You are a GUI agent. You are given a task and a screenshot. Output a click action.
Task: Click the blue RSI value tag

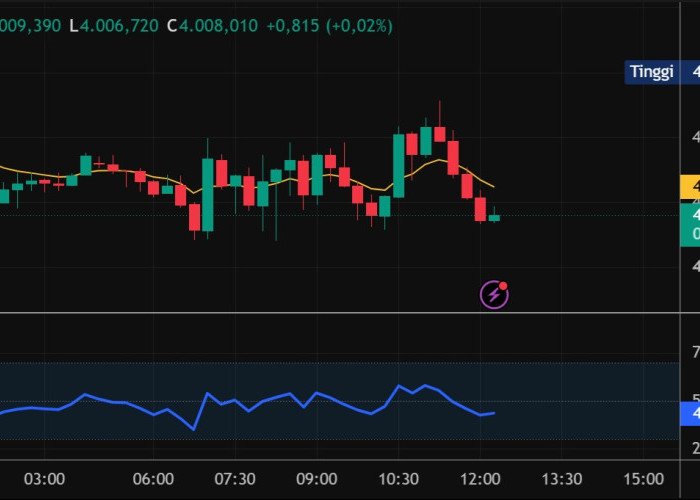(x=690, y=413)
